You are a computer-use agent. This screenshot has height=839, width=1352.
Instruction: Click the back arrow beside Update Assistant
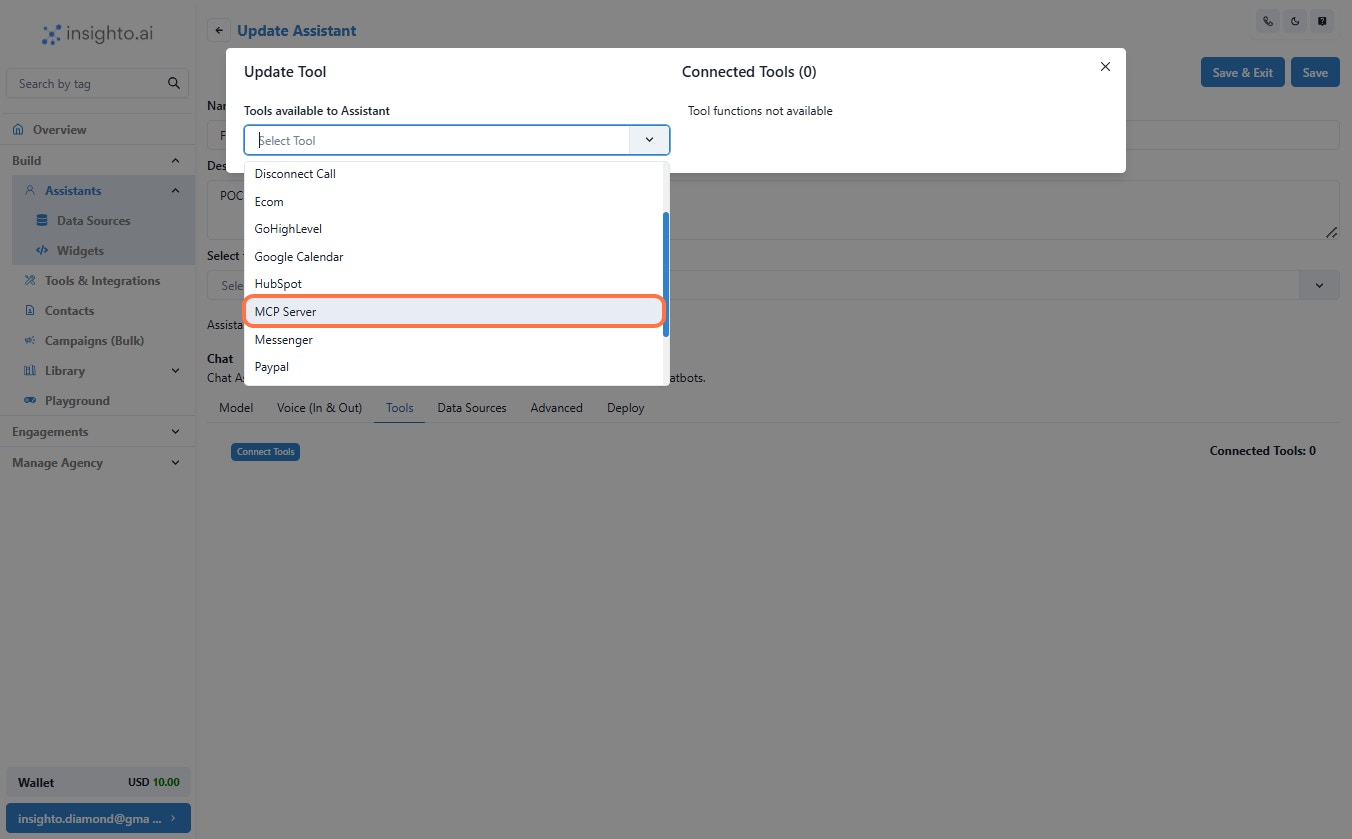[219, 31]
